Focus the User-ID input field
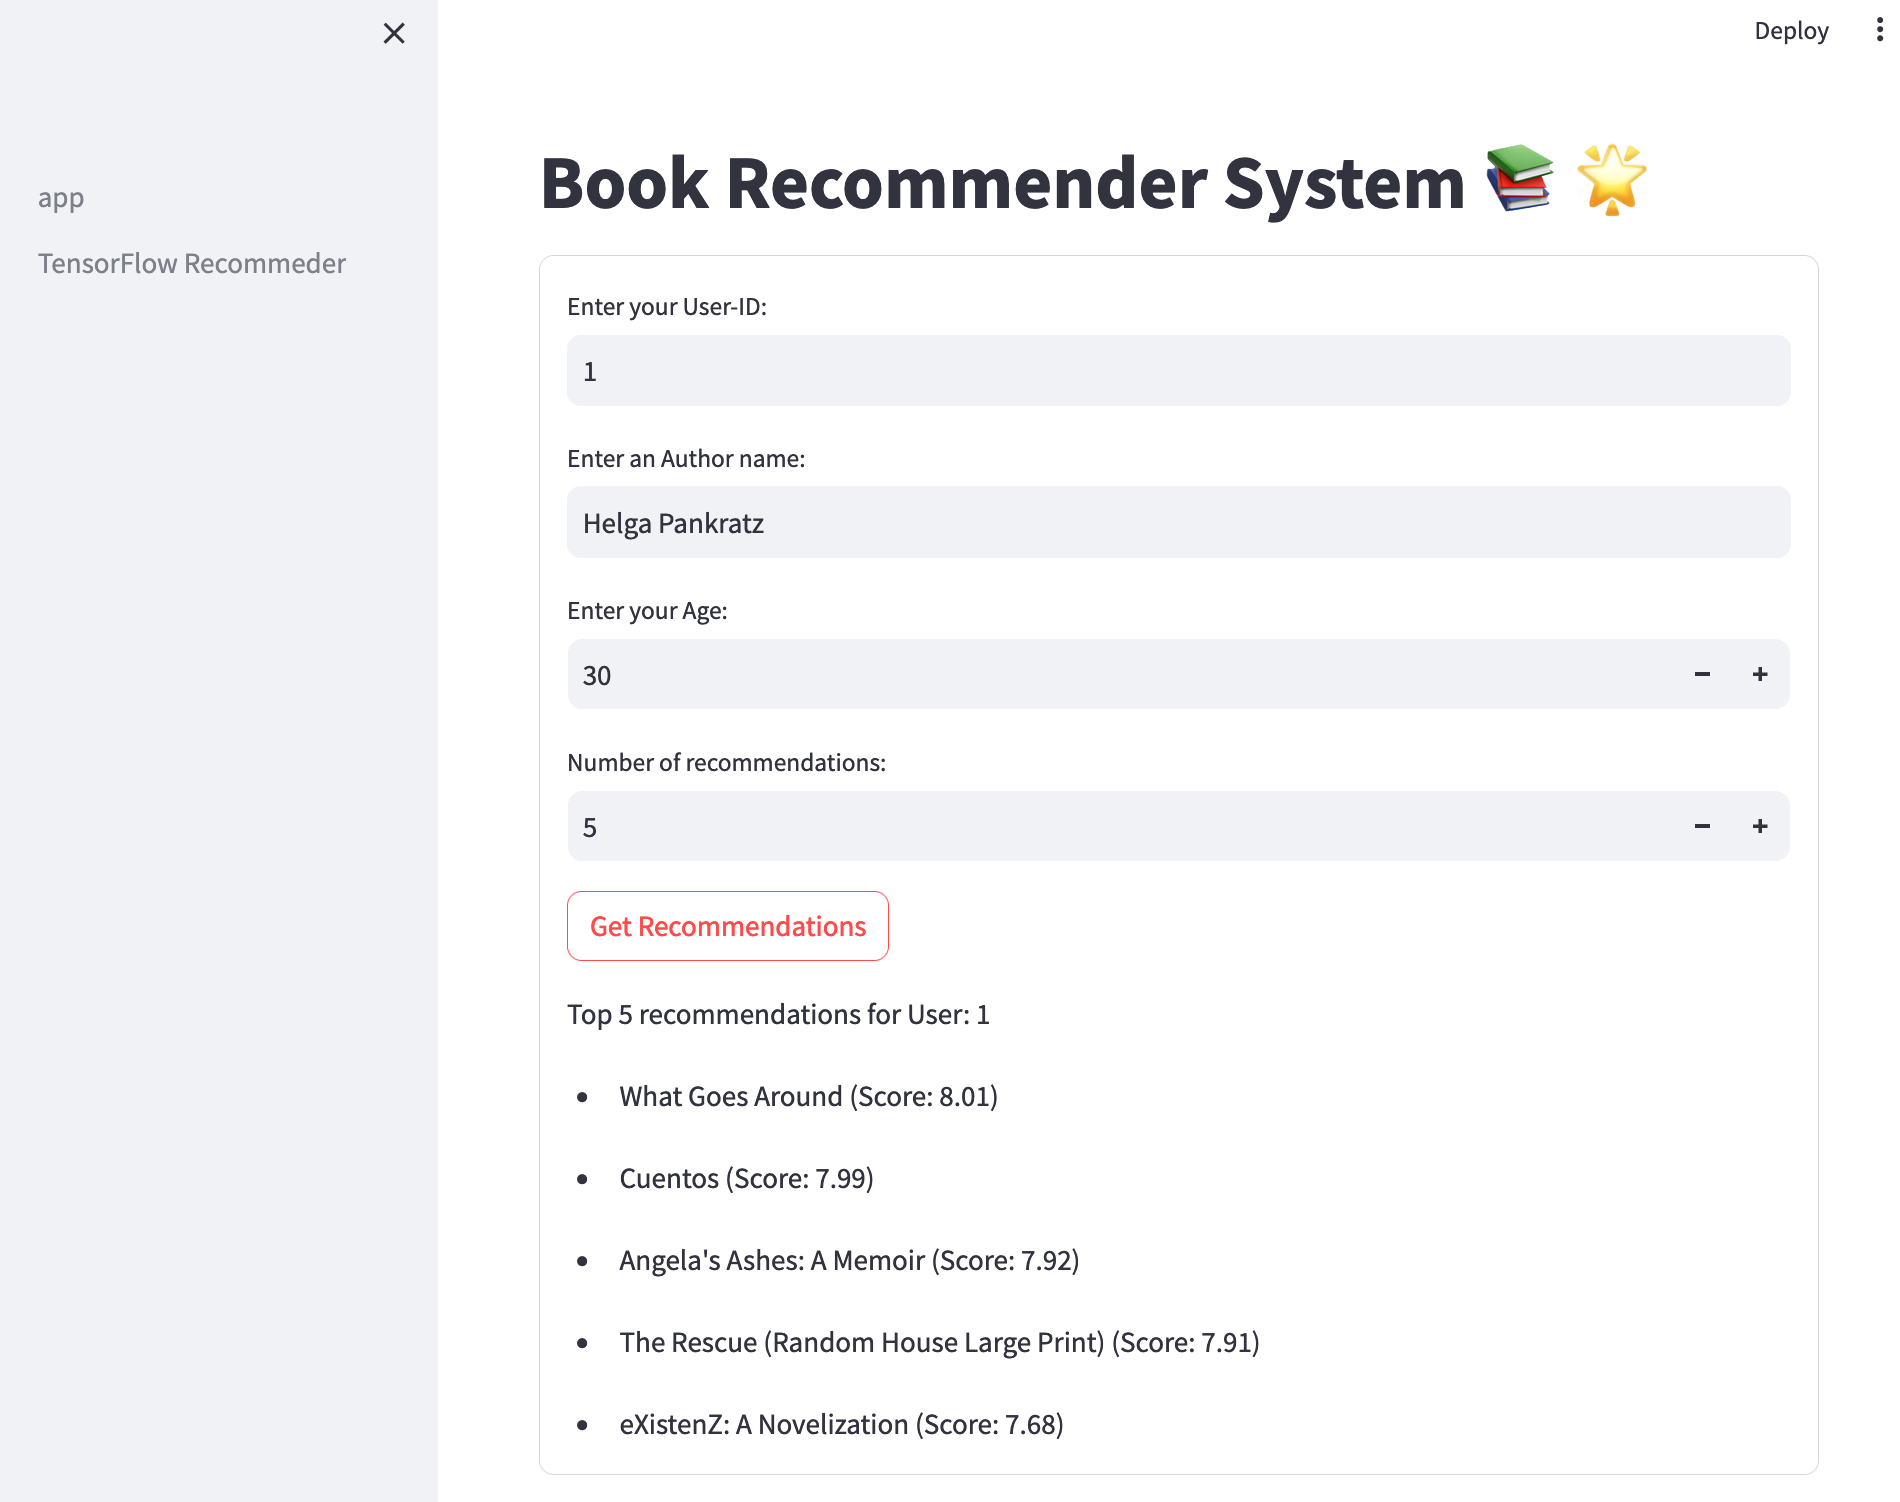Image resolution: width=1900 pixels, height=1502 pixels. coord(1178,371)
